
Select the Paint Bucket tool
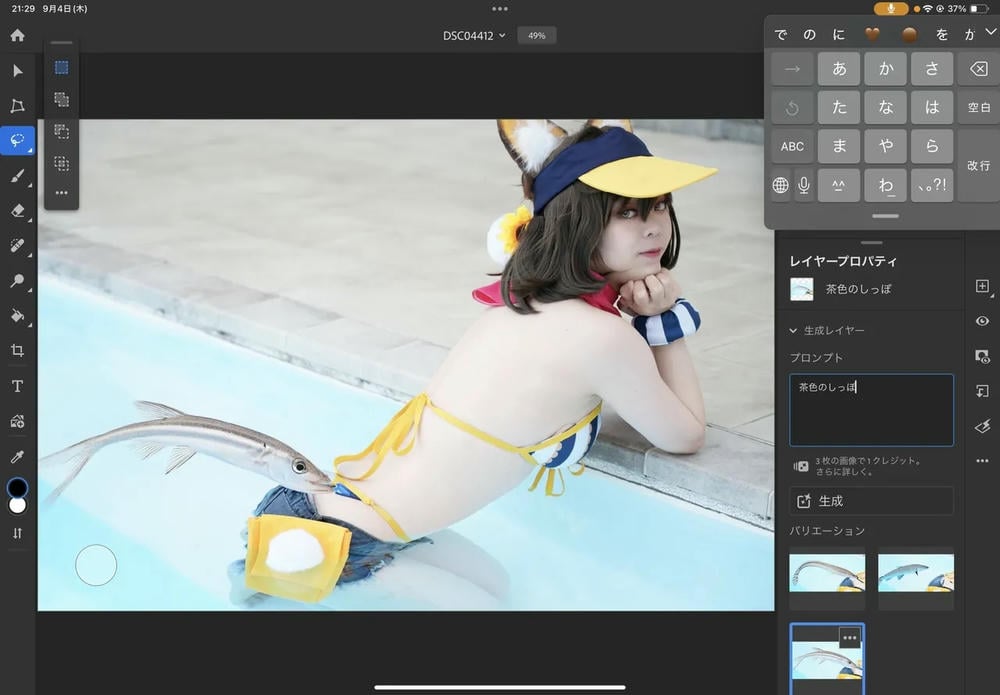pos(17,316)
